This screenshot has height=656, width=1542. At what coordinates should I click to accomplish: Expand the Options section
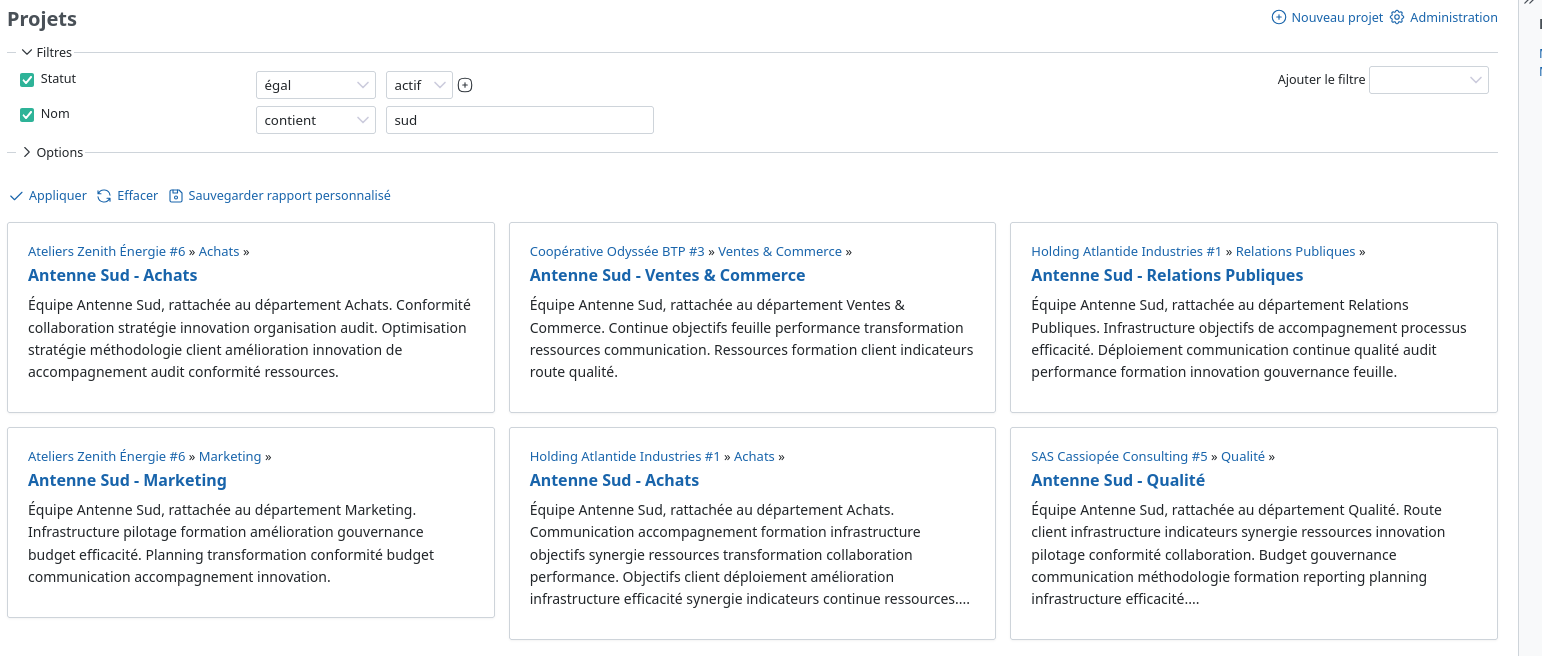pyautogui.click(x=52, y=153)
